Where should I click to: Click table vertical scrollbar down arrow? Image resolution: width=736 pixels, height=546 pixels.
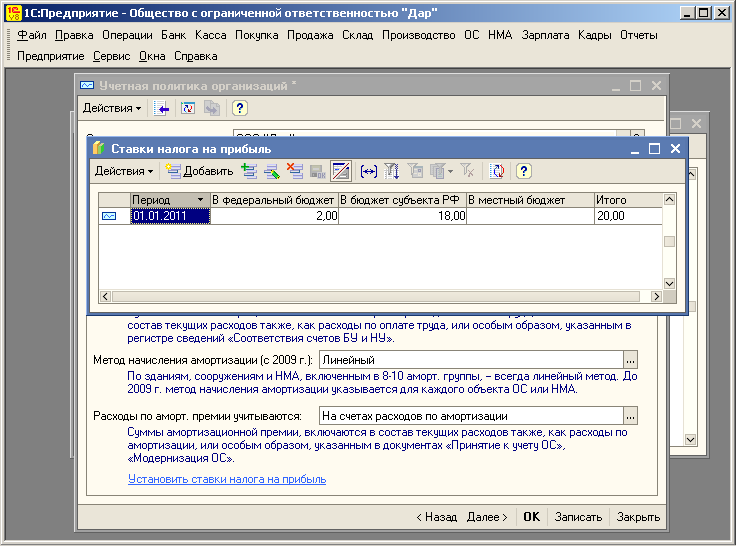pos(669,284)
